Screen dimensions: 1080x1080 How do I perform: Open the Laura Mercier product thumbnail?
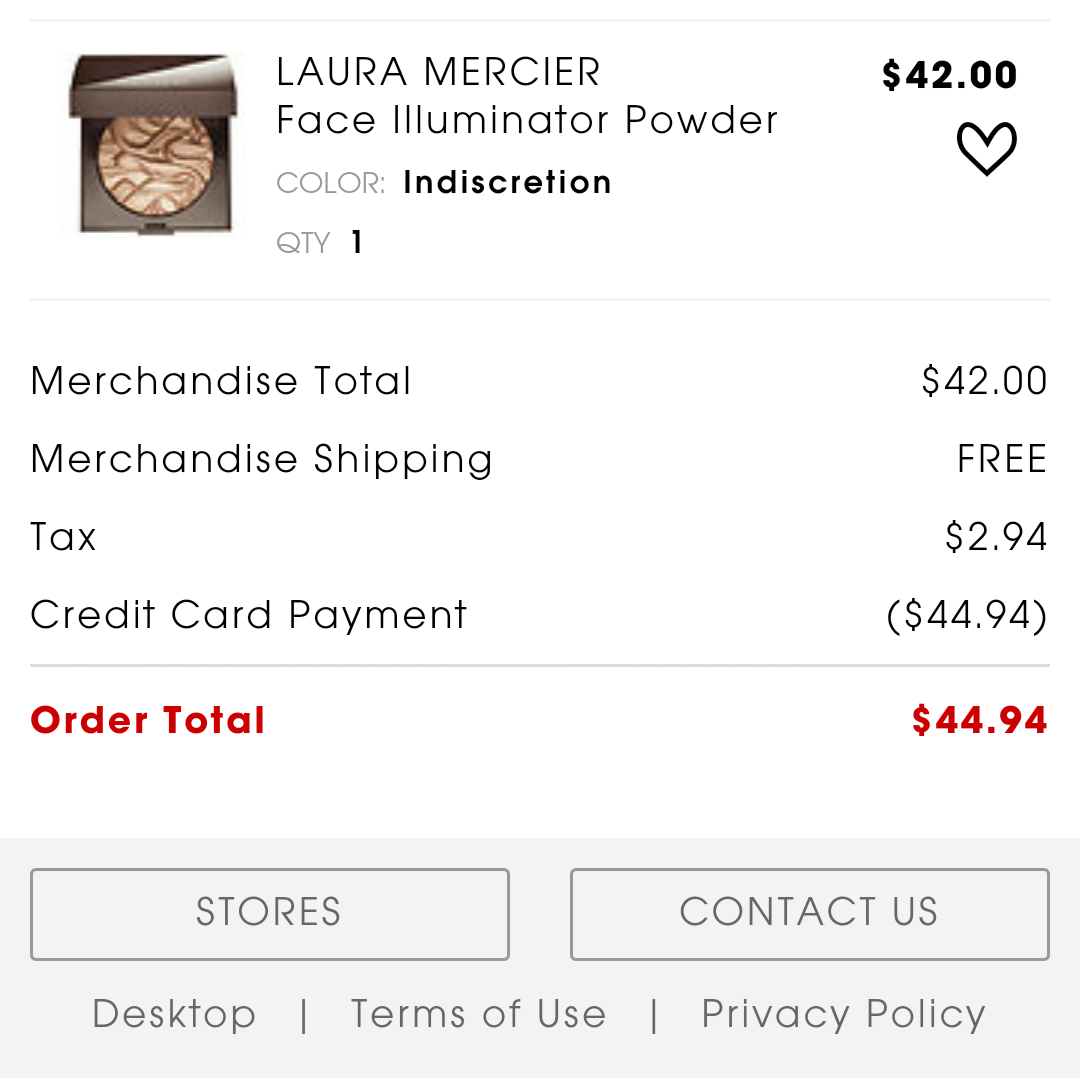coord(153,145)
